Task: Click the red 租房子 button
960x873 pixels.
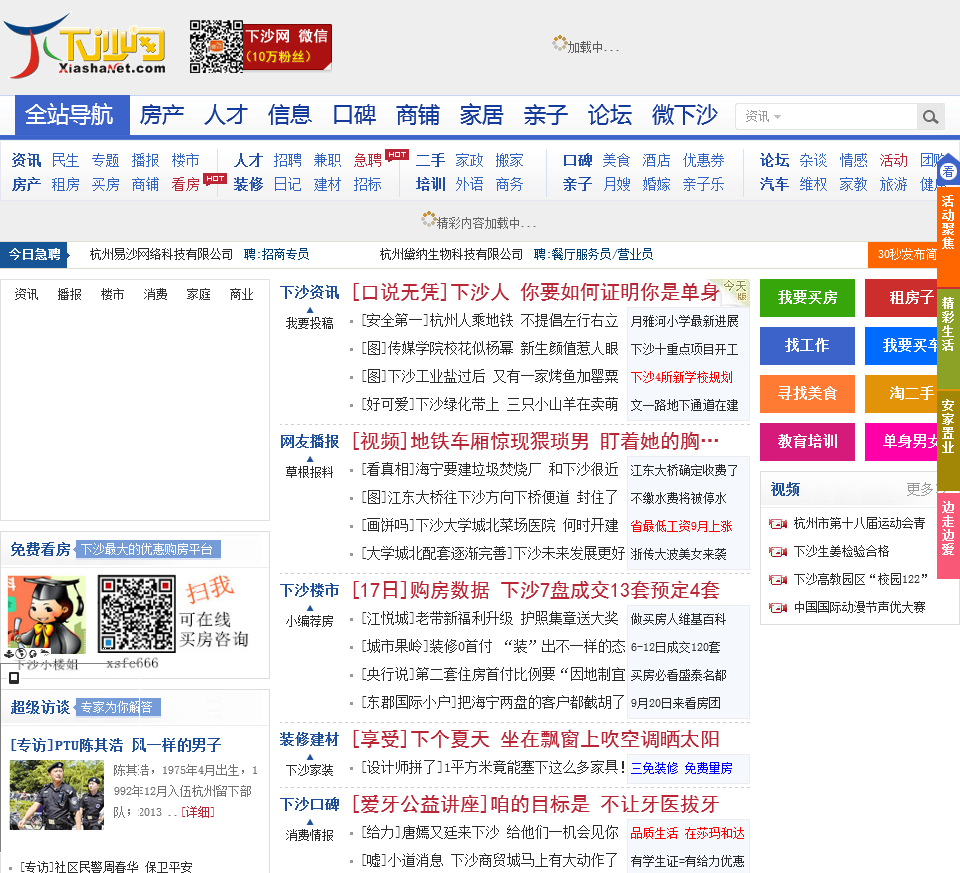Action: coord(901,298)
